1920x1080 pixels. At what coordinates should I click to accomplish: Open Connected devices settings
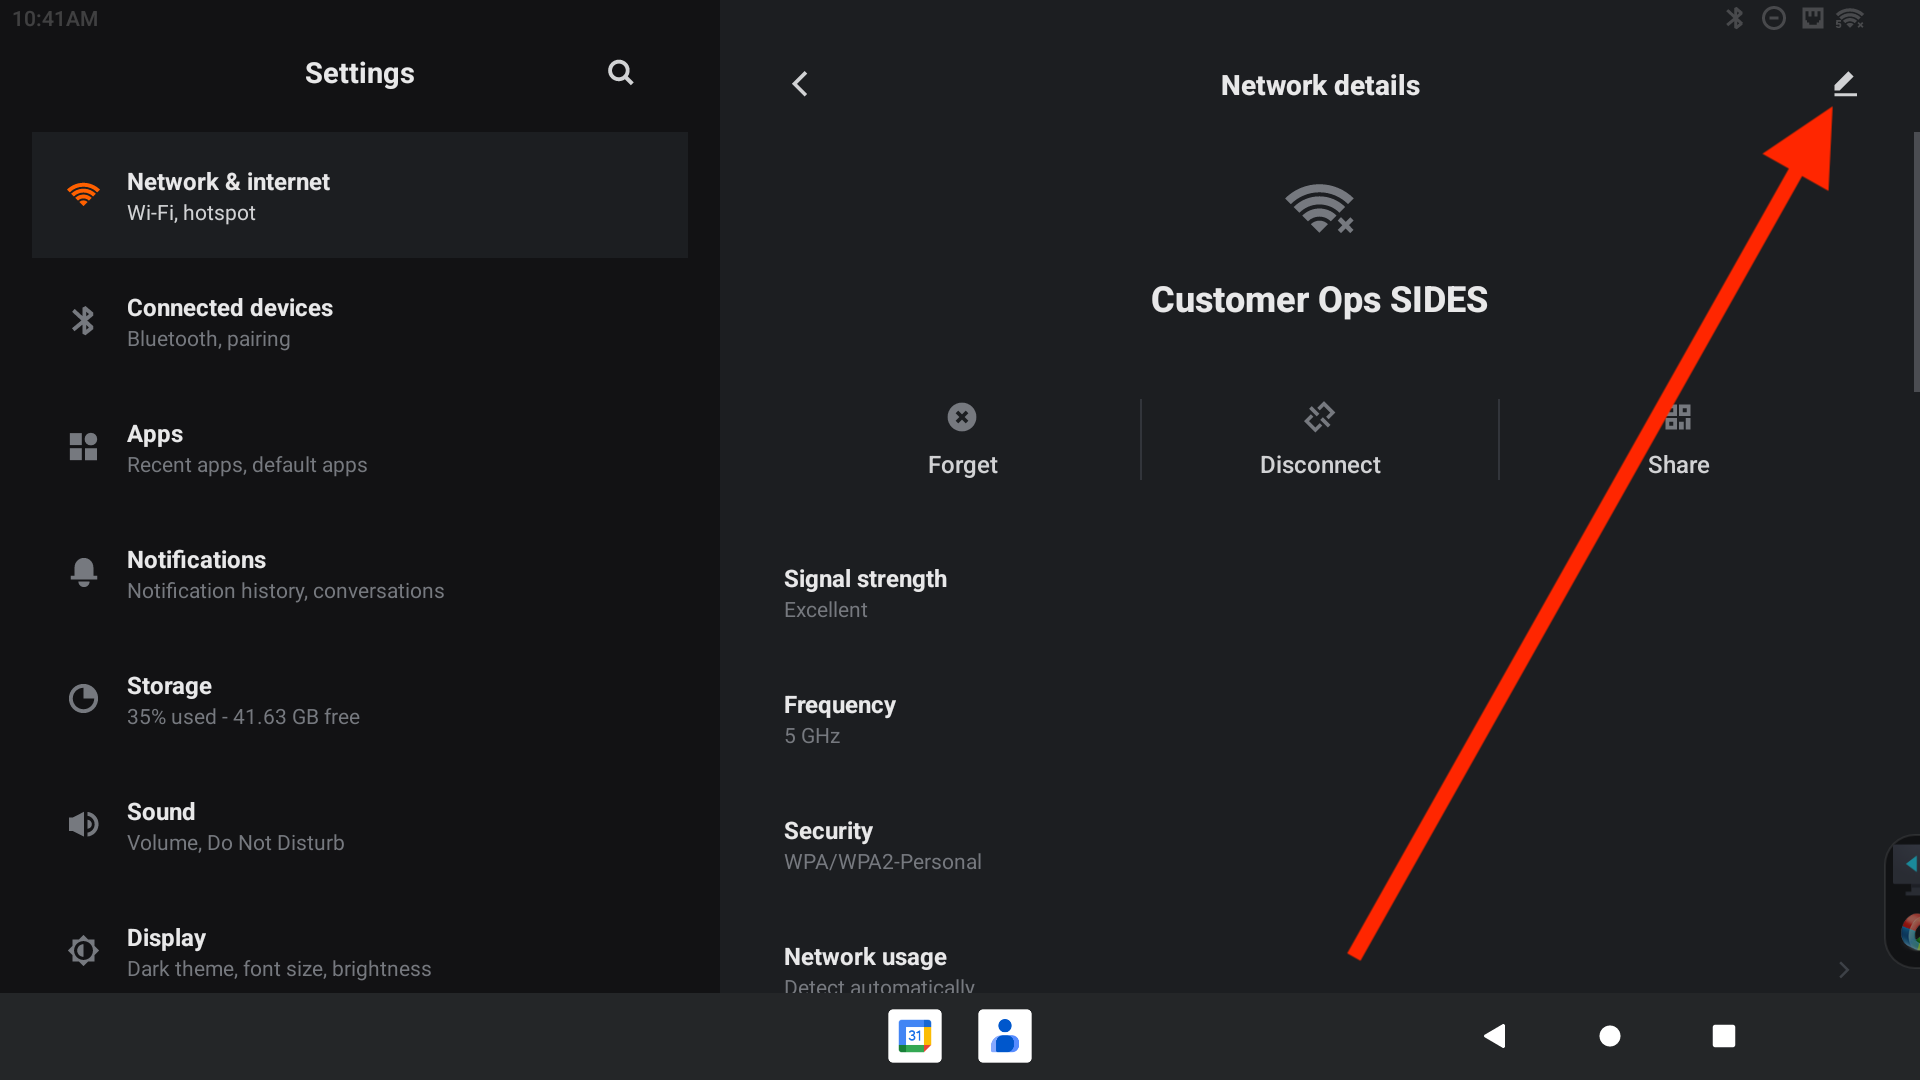point(360,322)
